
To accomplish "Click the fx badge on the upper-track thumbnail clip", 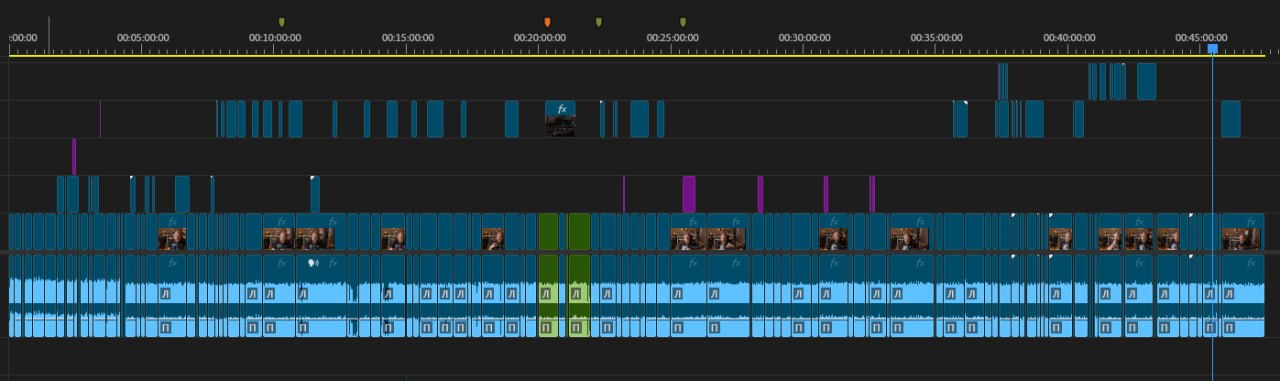I will [562, 108].
